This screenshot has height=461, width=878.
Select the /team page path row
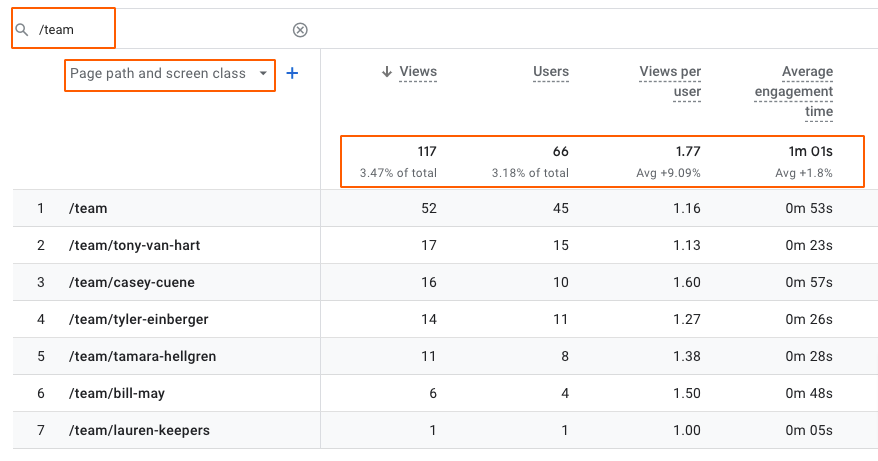[88, 209]
